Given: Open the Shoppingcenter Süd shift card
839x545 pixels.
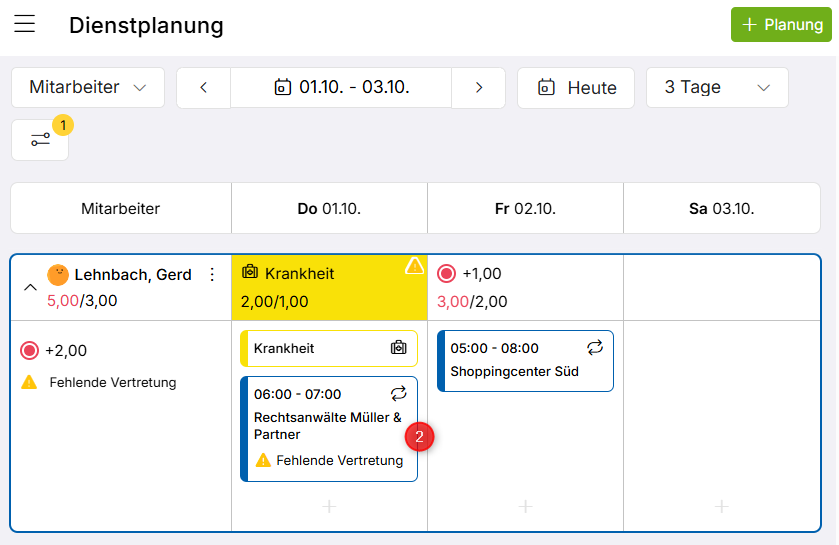Looking at the screenshot, I should [525, 361].
